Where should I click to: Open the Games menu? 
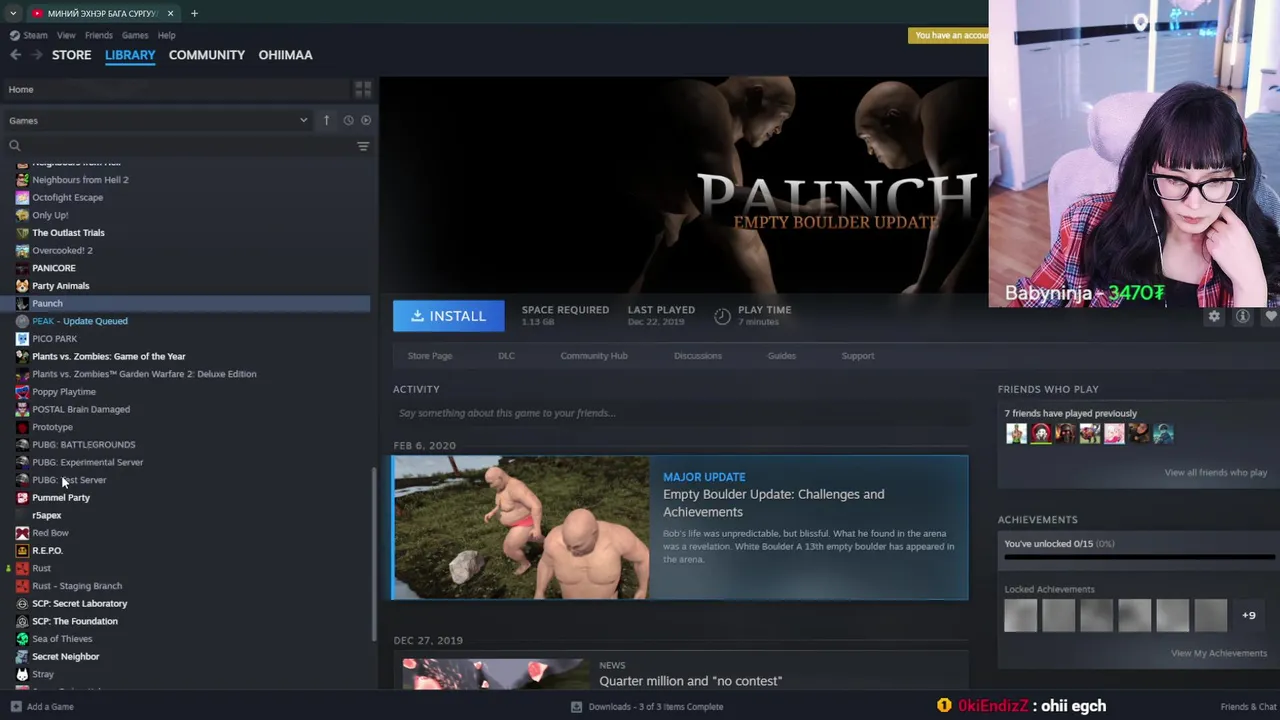135,35
